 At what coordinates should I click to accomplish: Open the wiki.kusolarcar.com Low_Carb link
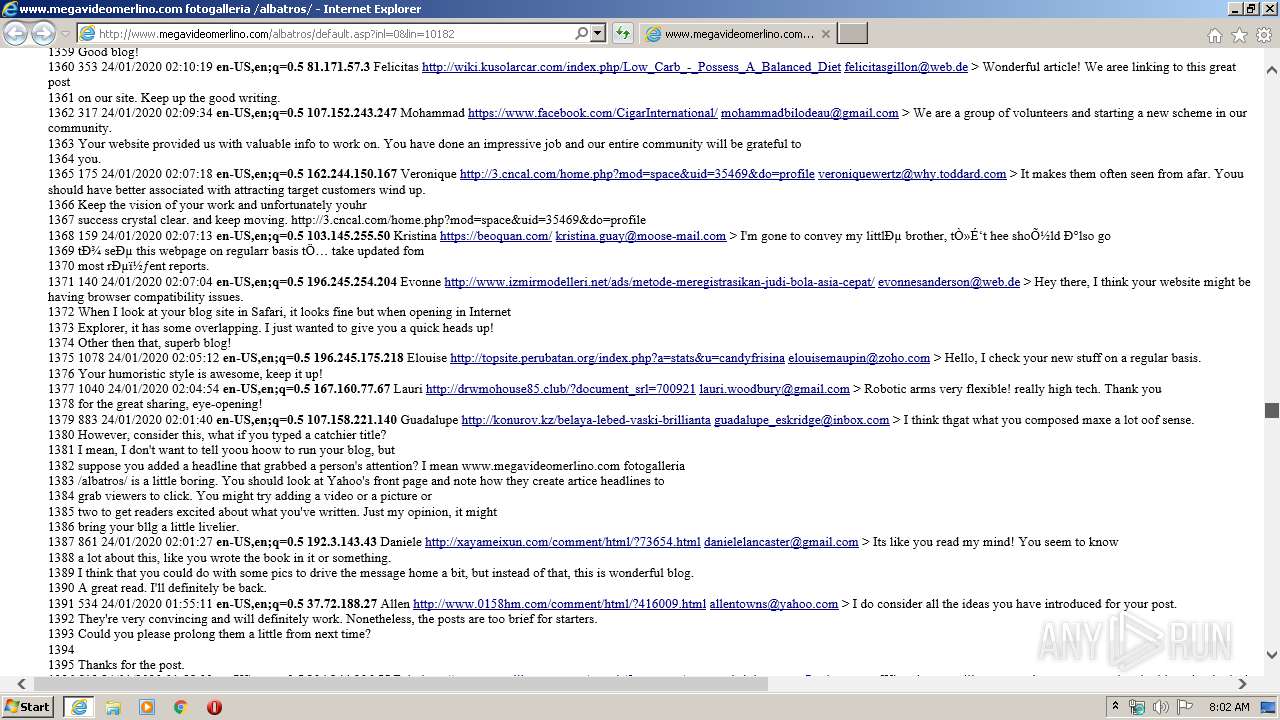click(x=631, y=67)
